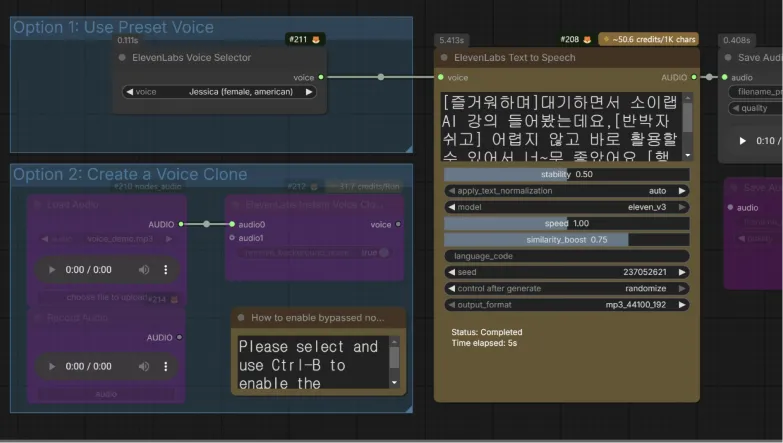Click audio port on the bypassed purple Save node
Image resolution: width=783 pixels, height=443 pixels.
point(731,207)
